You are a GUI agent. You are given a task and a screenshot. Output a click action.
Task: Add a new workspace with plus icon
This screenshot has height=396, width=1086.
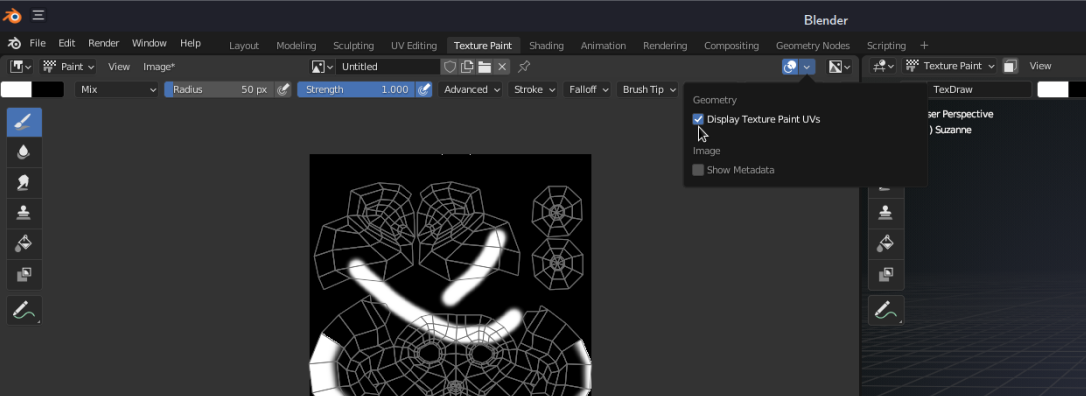924,45
